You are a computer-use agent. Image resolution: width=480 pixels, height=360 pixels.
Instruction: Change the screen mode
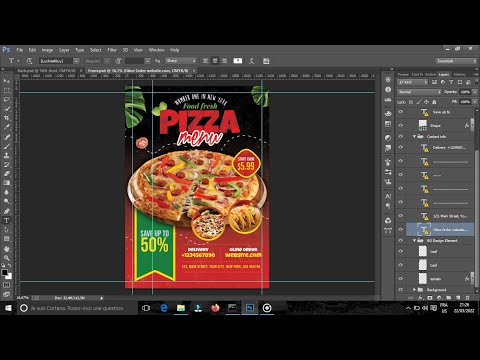pyautogui.click(x=6, y=294)
